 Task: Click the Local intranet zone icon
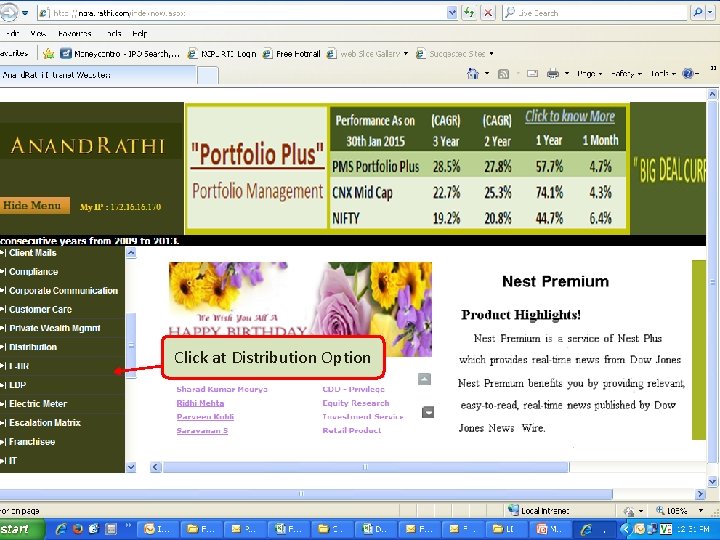click(513, 510)
